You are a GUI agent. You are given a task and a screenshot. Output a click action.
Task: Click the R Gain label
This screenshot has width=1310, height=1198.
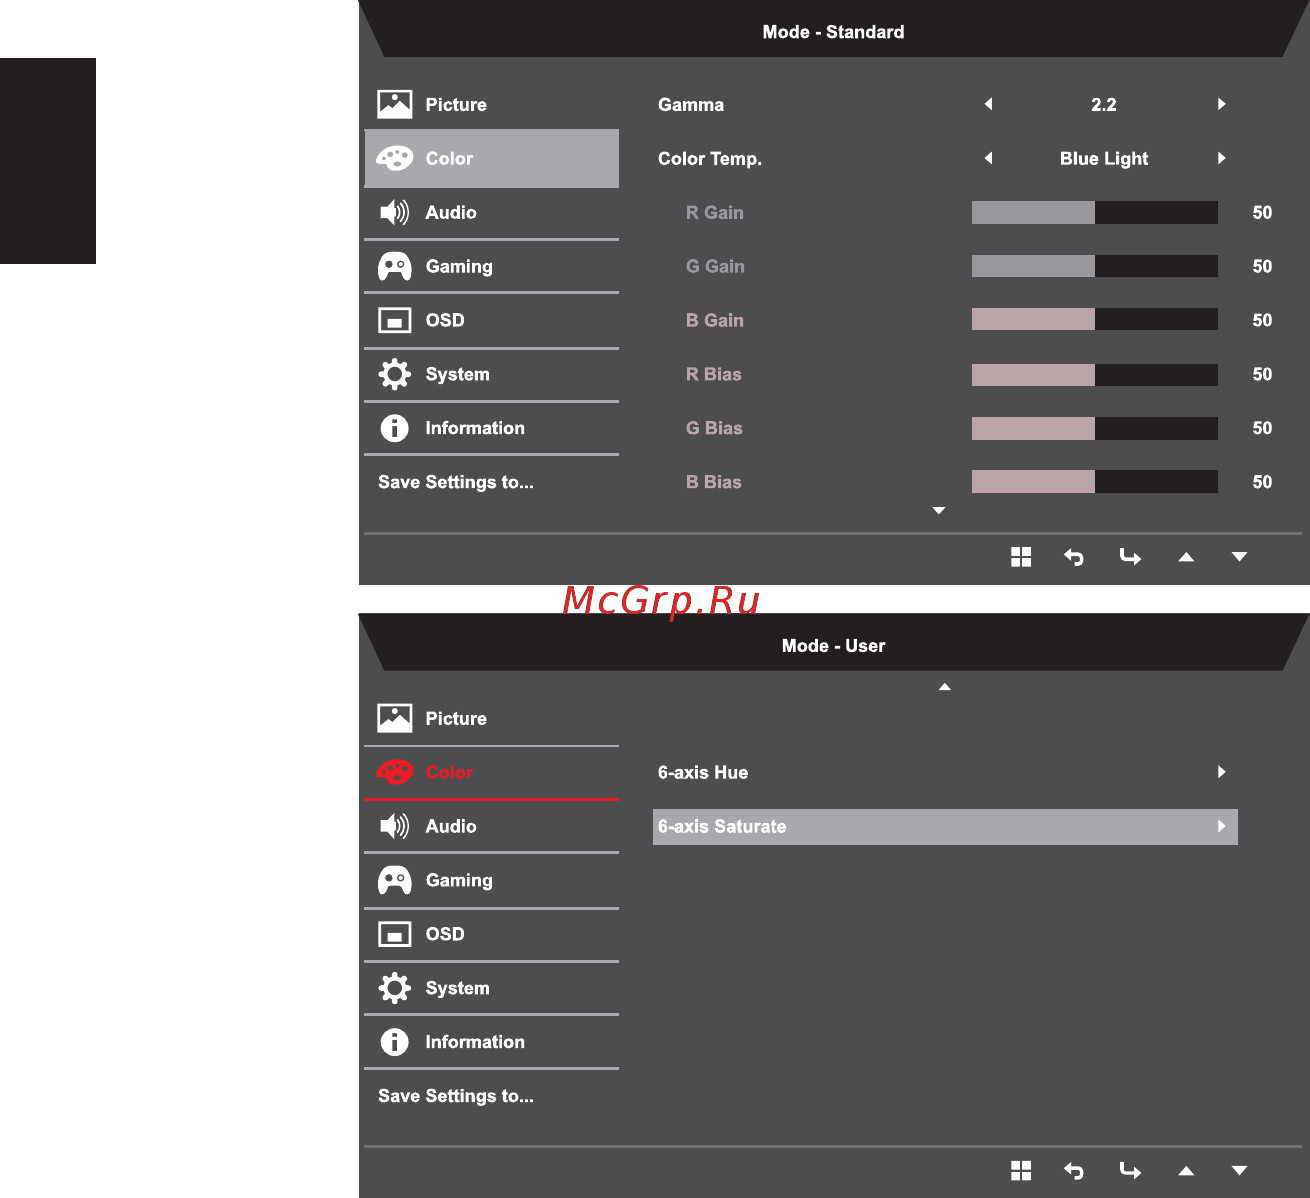715,212
